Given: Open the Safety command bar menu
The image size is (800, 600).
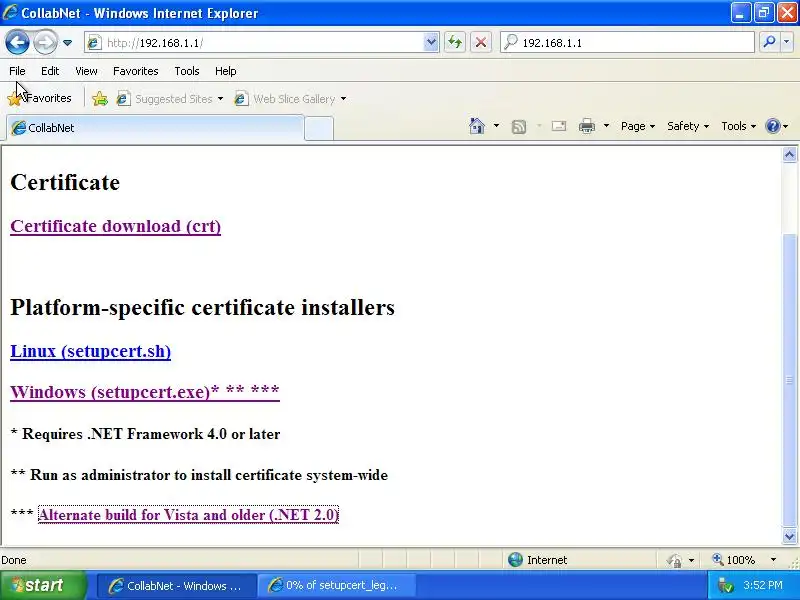Looking at the screenshot, I should pyautogui.click(x=688, y=126).
